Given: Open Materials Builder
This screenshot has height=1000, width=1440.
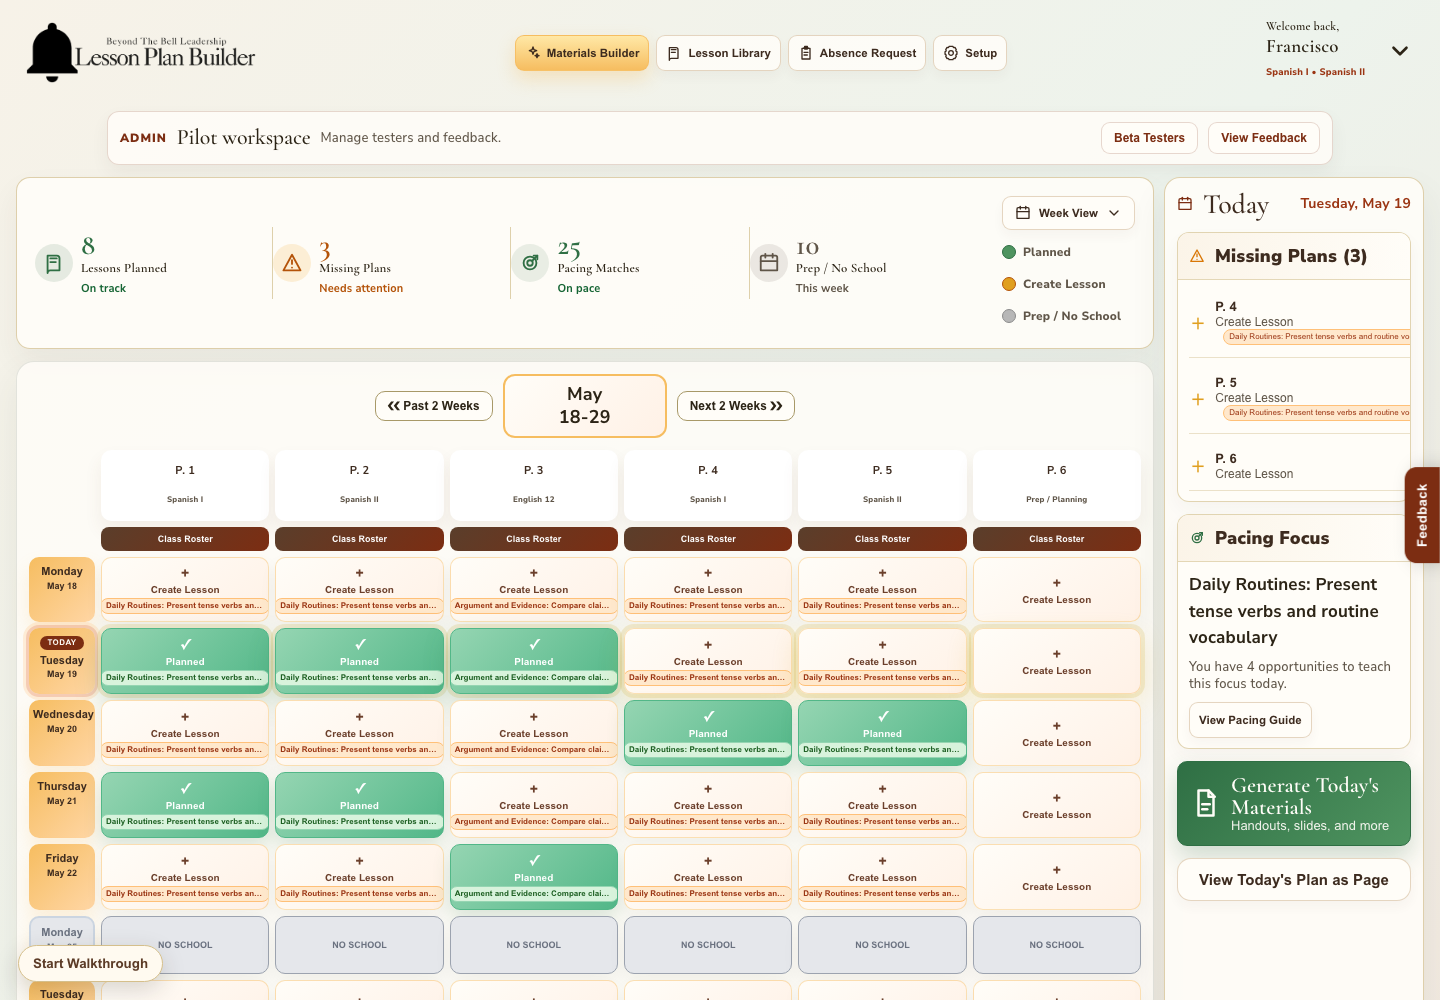Looking at the screenshot, I should (x=582, y=53).
